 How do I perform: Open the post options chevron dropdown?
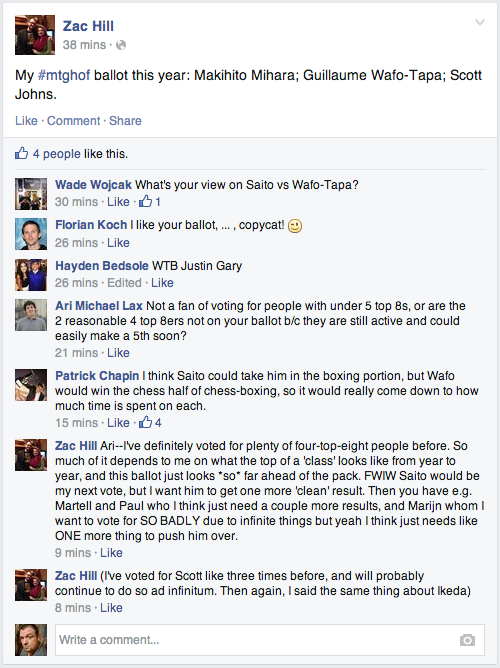coord(480,23)
